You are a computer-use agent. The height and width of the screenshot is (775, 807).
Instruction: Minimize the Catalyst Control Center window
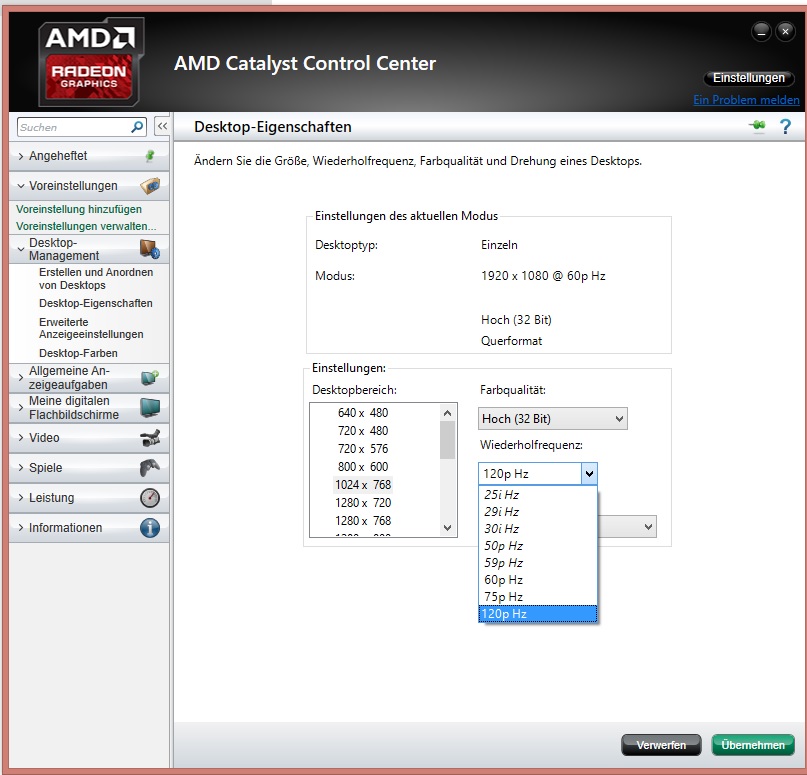click(761, 32)
